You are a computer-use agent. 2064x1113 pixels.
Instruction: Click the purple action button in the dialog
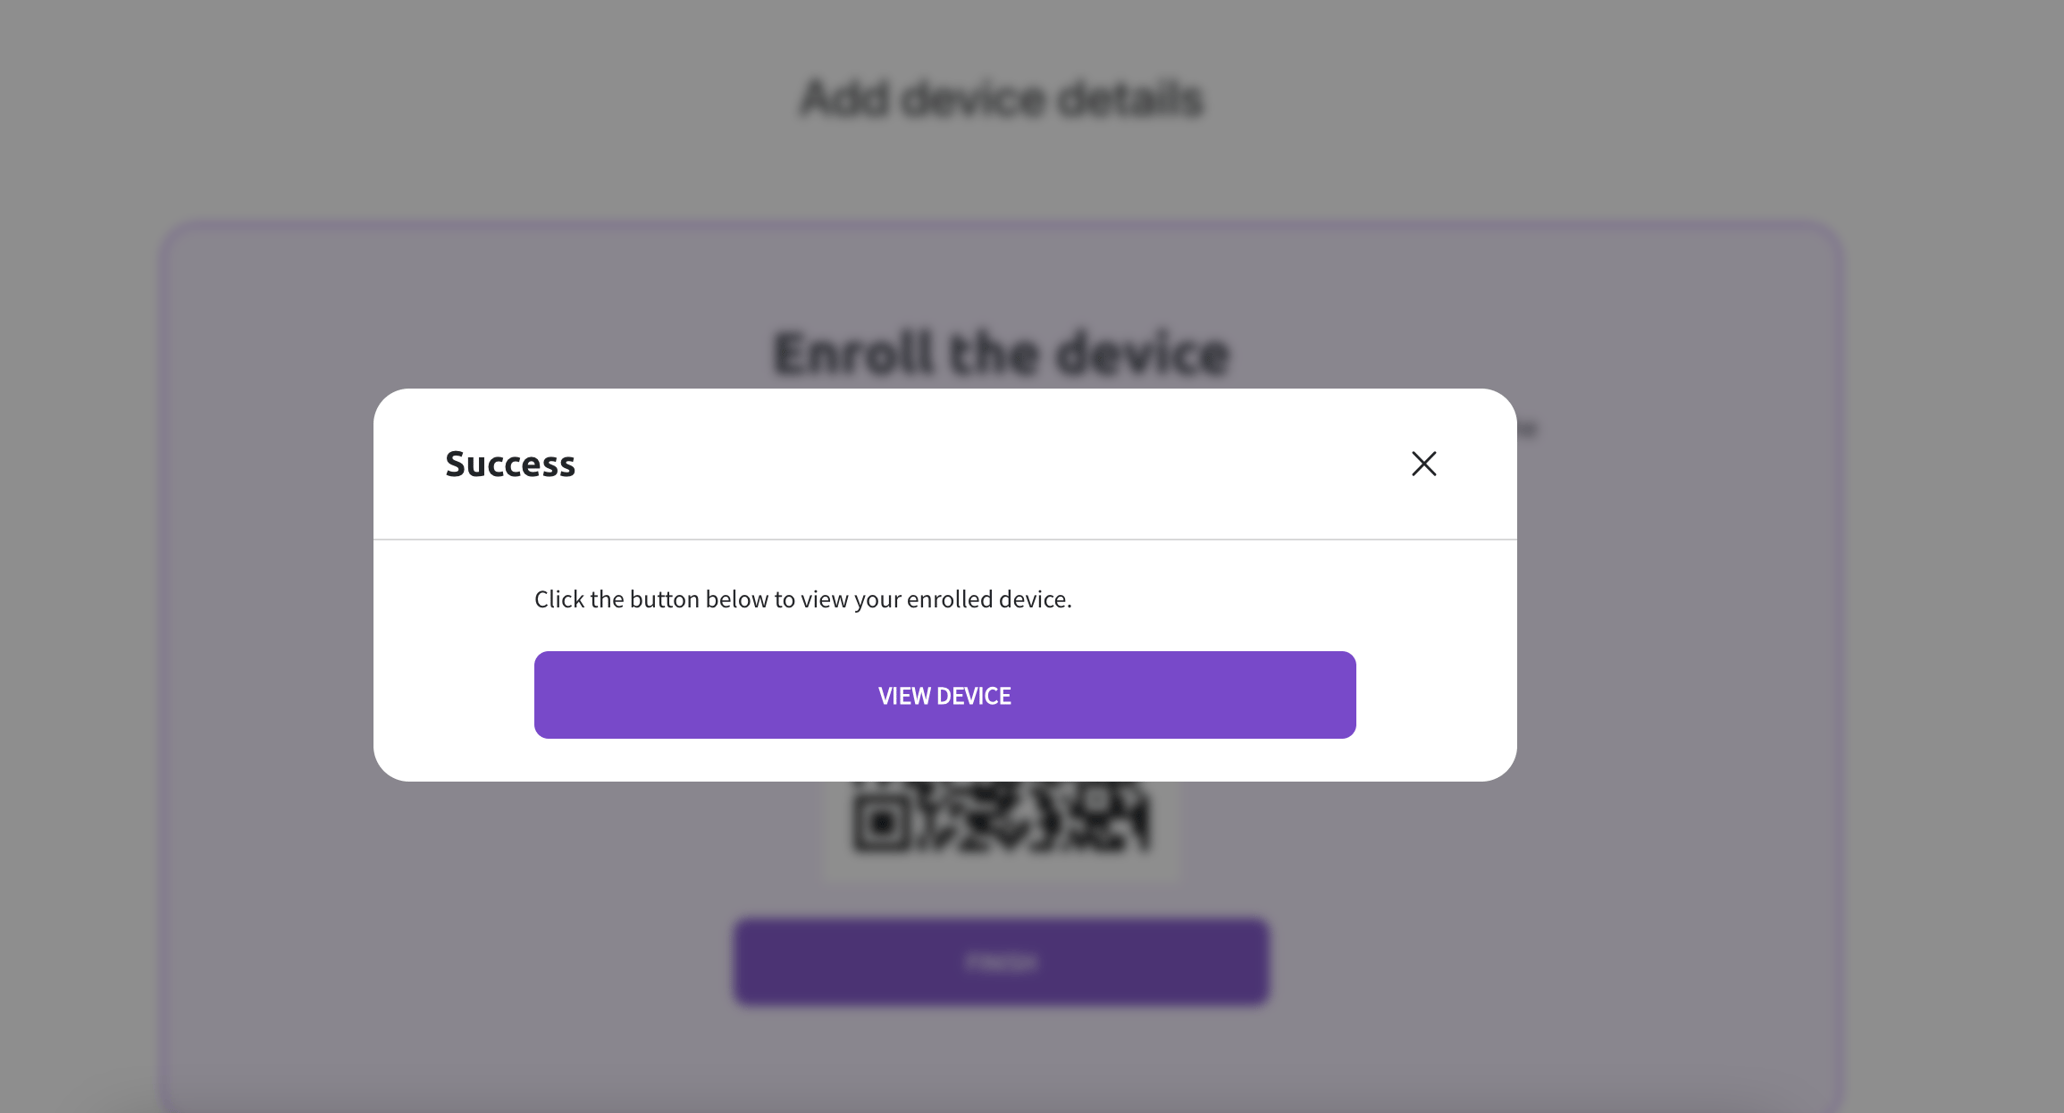944,694
